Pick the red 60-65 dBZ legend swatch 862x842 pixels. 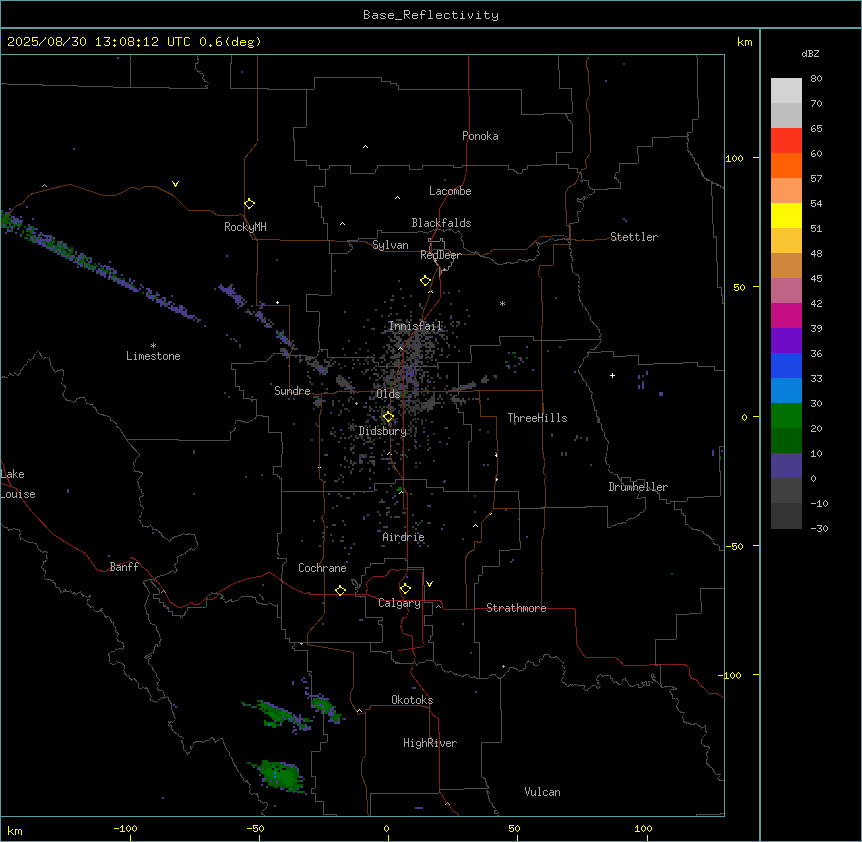[786, 141]
